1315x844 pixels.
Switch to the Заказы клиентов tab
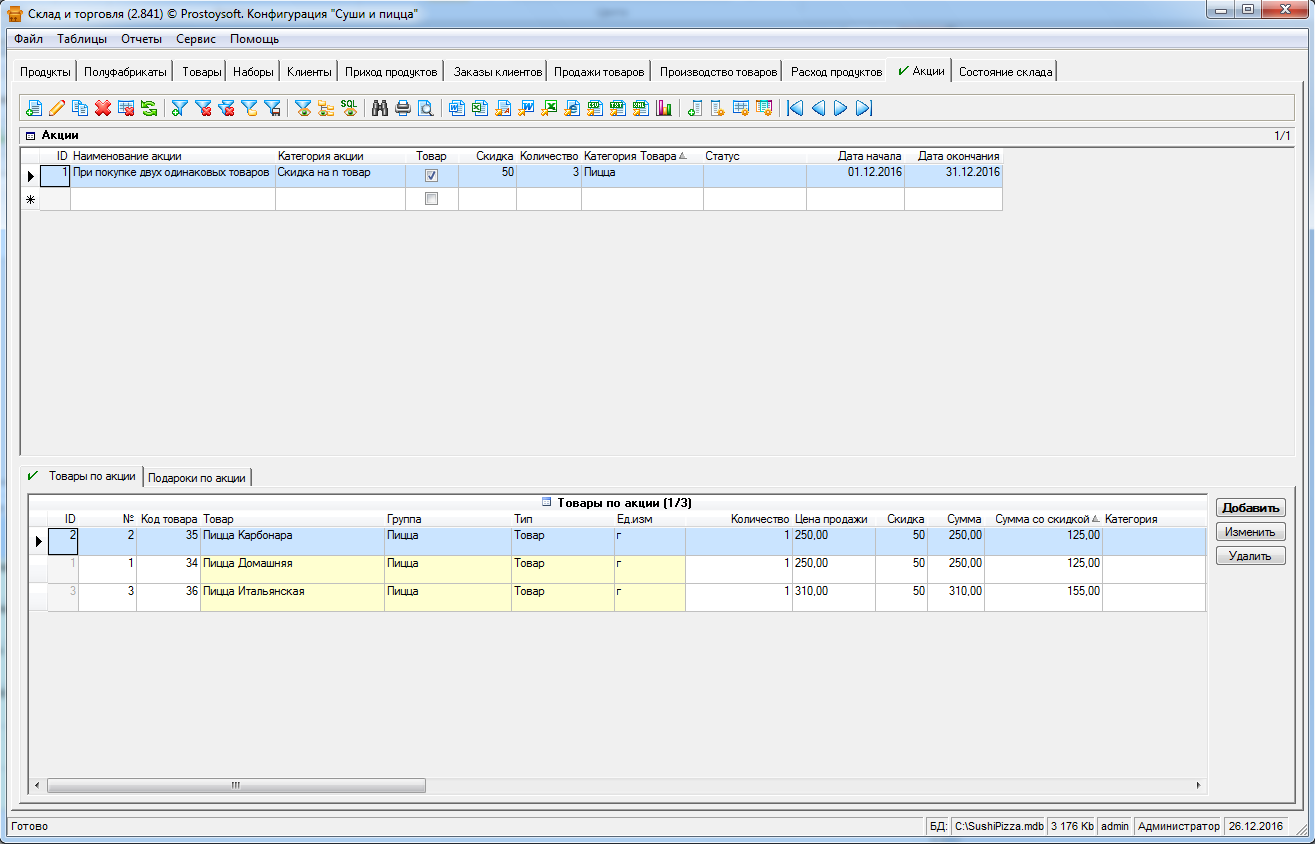497,72
